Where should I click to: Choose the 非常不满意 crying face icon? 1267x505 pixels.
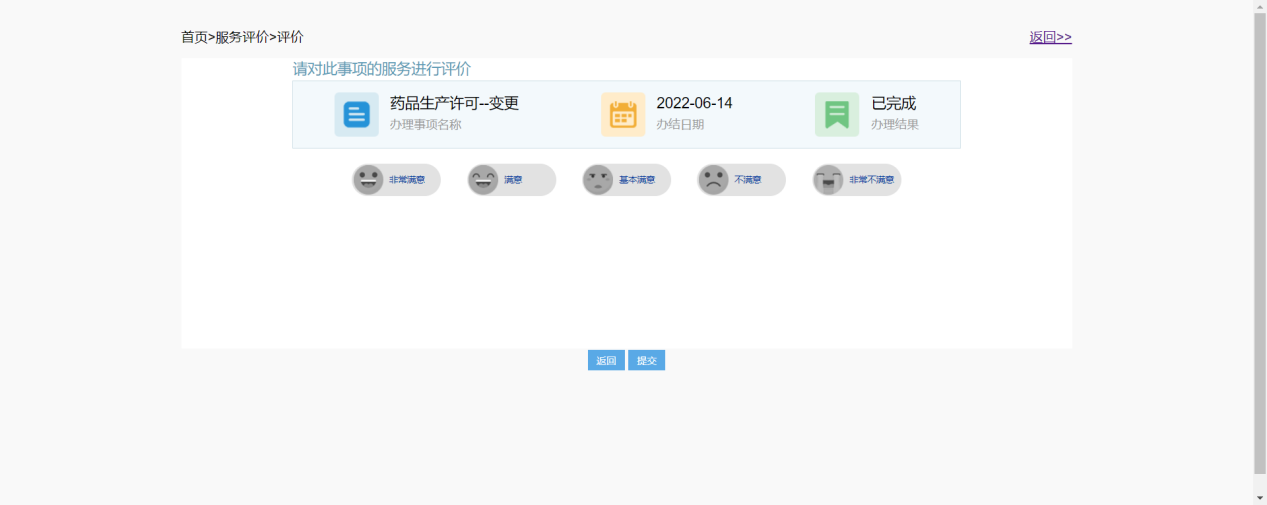[829, 180]
